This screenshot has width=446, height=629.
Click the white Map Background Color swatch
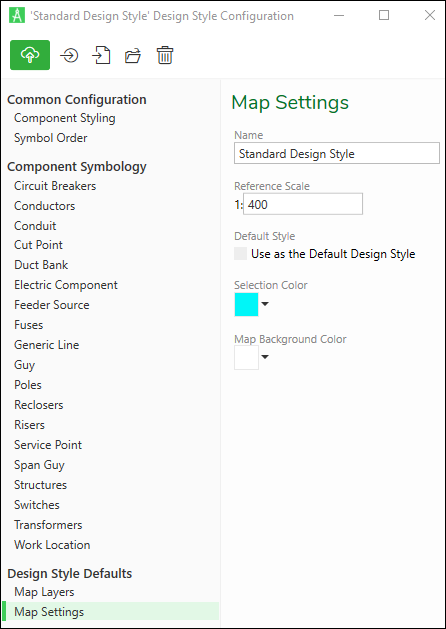pyautogui.click(x=246, y=357)
